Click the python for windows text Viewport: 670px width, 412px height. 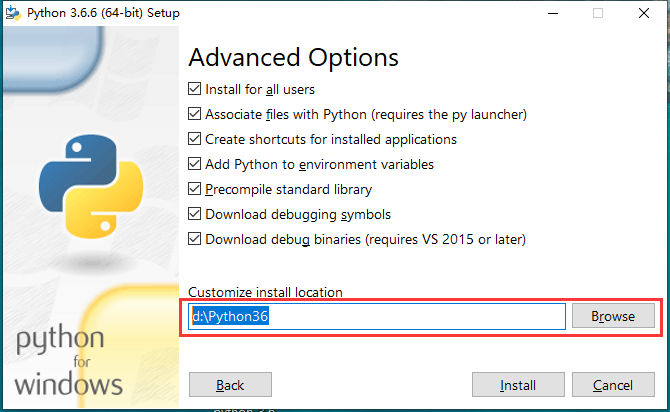click(x=68, y=360)
